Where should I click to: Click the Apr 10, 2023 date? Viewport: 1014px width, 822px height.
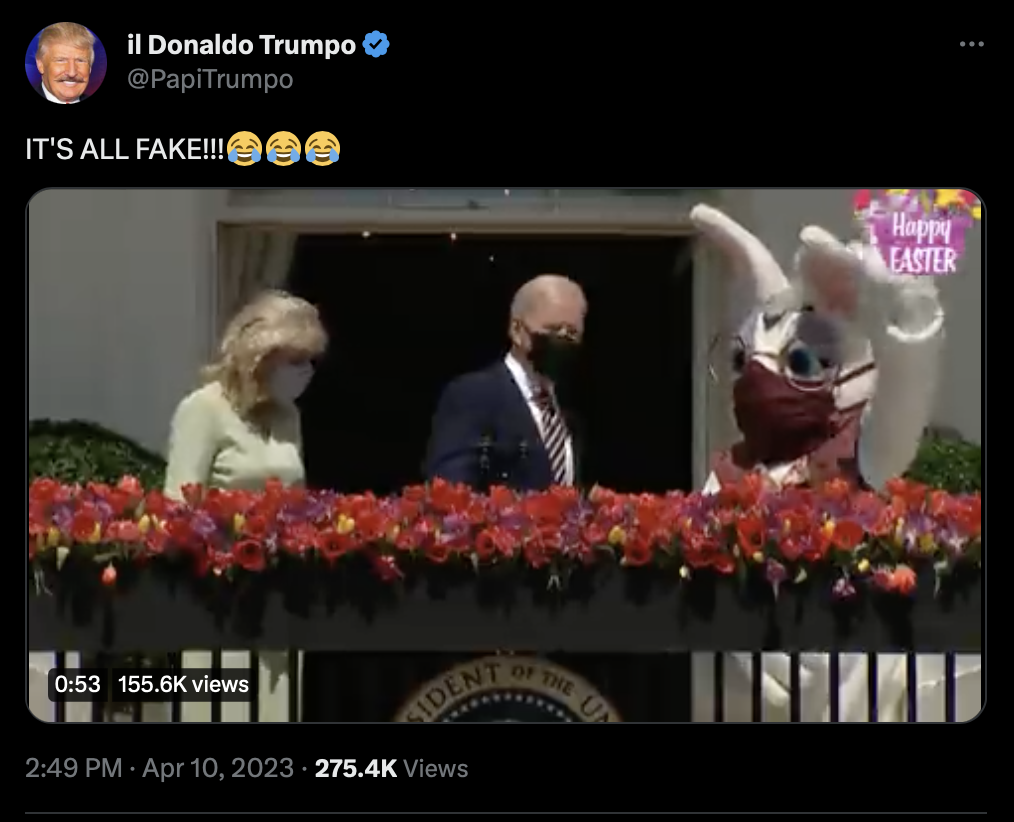(x=218, y=768)
